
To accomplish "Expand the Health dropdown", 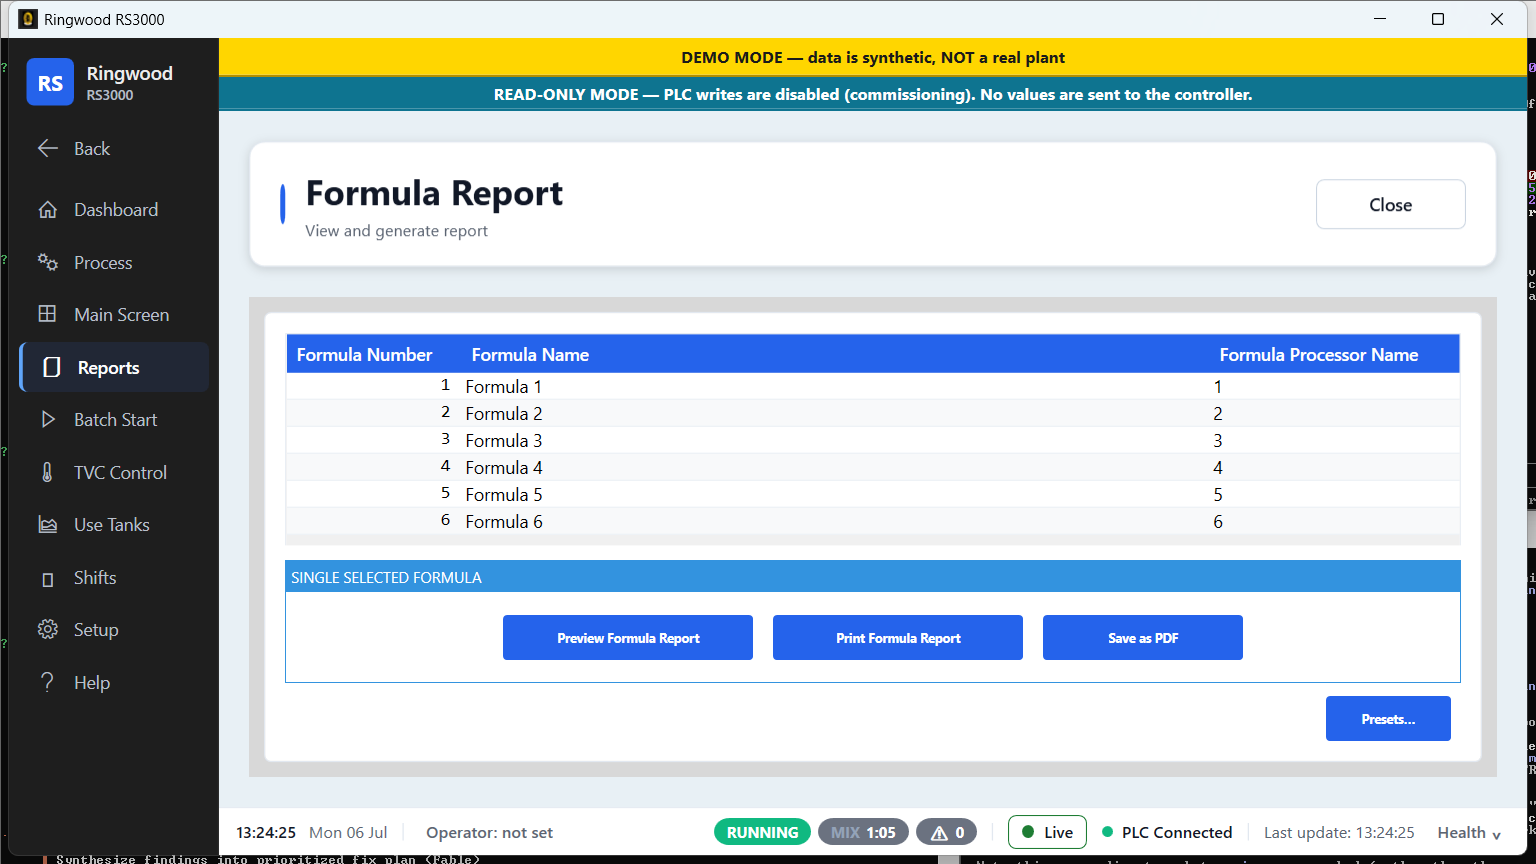I will [x=1469, y=833].
